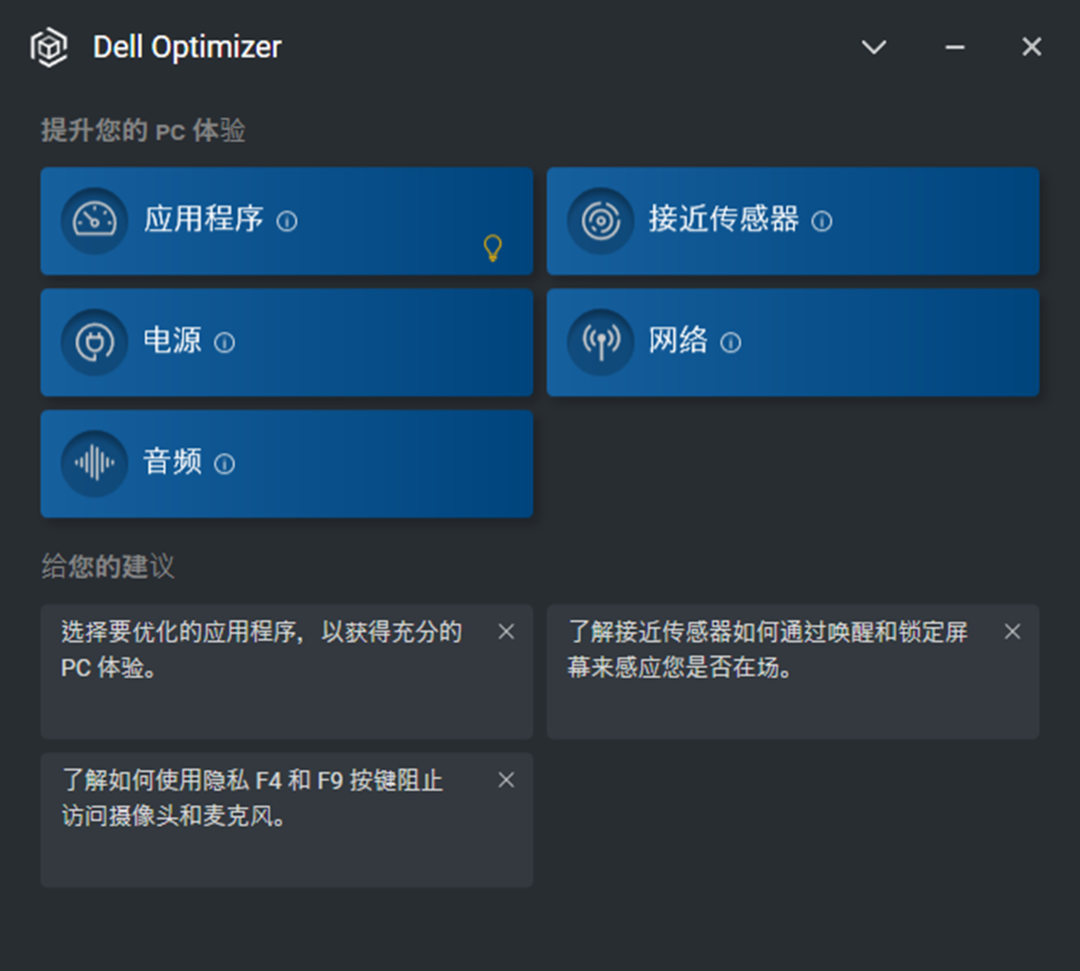Open the info icon next to 音频
Viewport: 1080px width, 971px height.
(225, 464)
